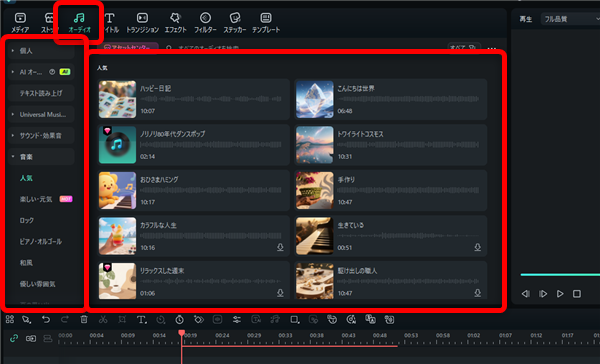Open the more options ellipsis menu
Screen dimensions: 600x364
[x=492, y=49]
